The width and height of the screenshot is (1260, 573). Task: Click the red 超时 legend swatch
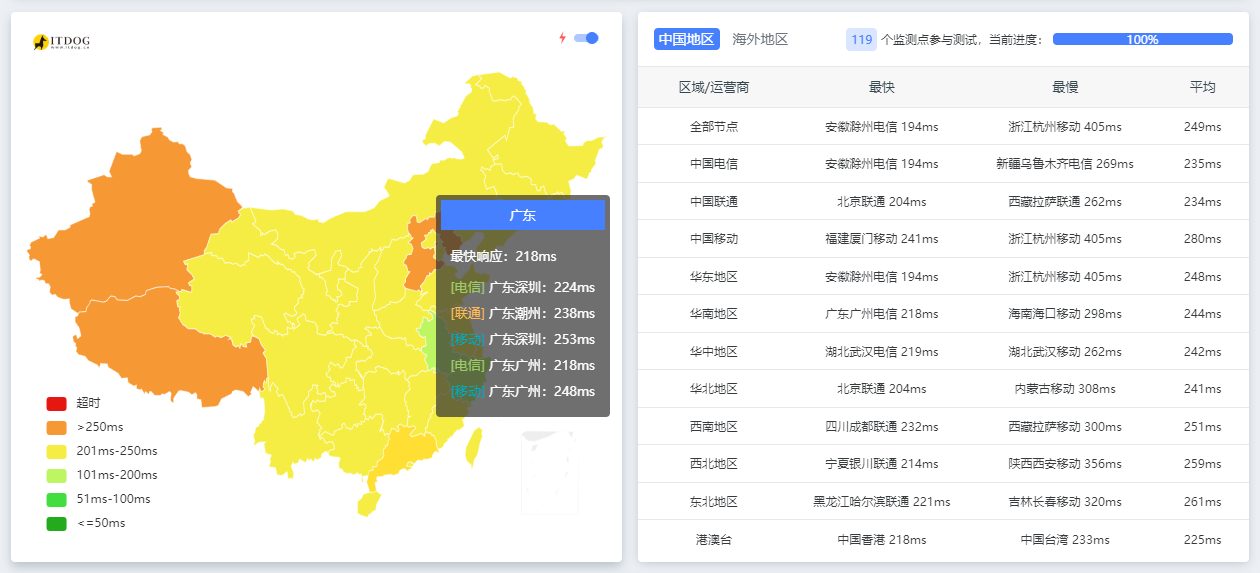[56, 403]
